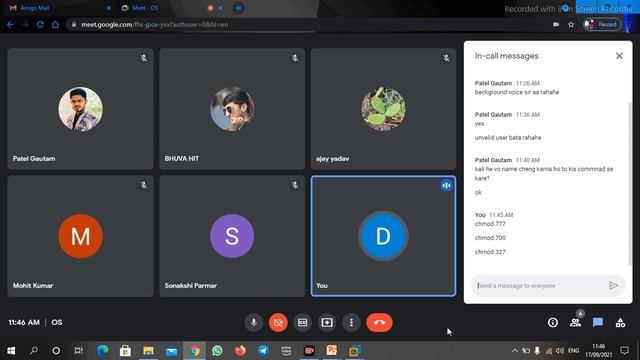
Task: Select Patel Gautam's video tile
Action: point(80,109)
